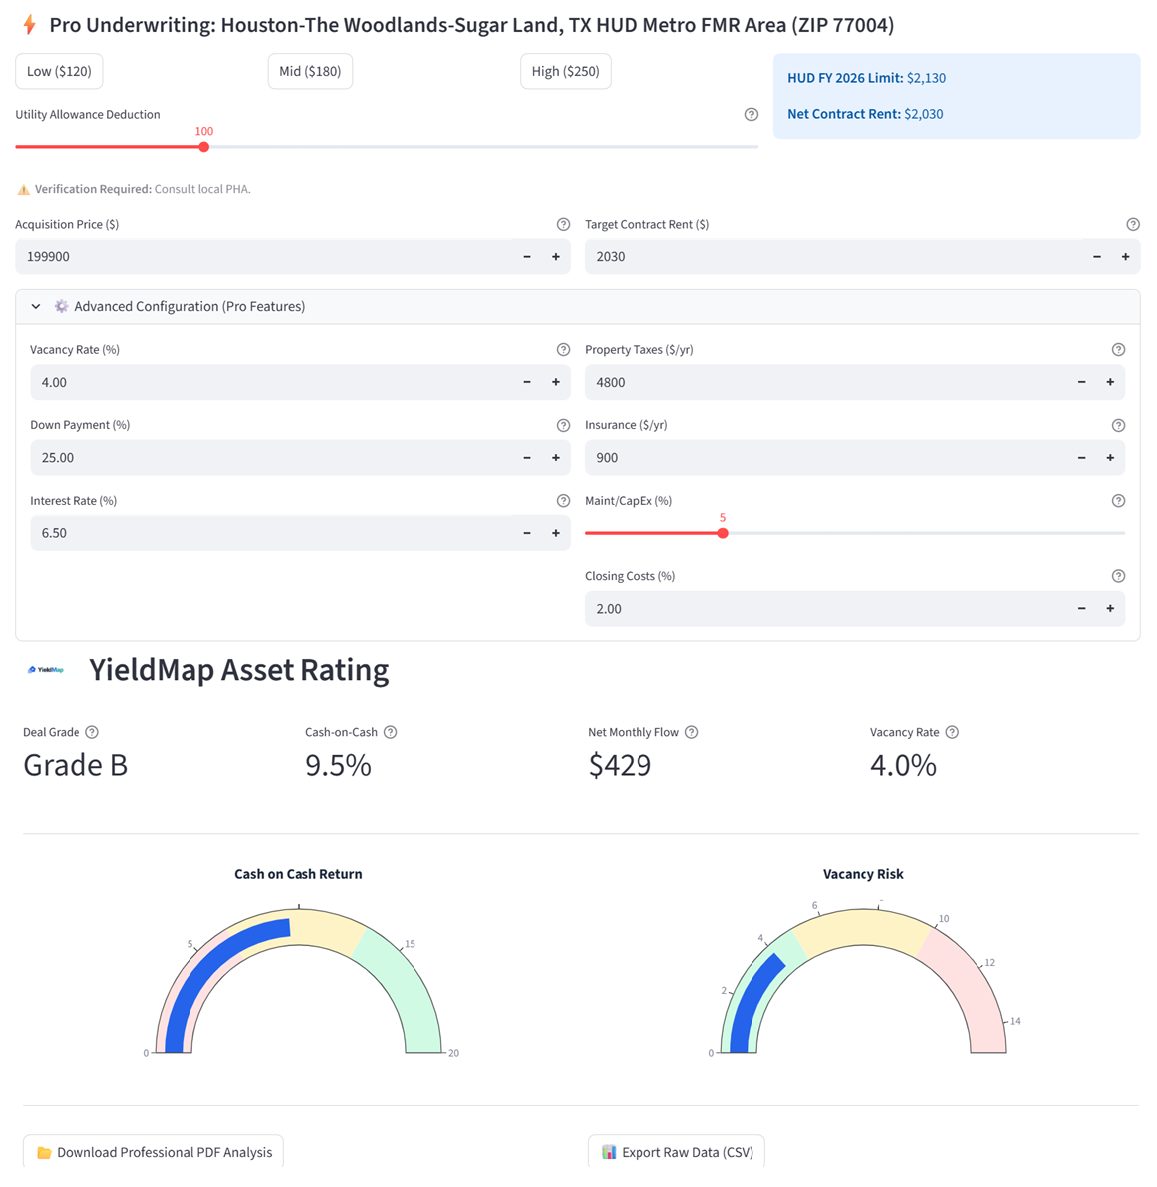This screenshot has height=1187, width=1157.
Task: Click the YieldMap logo image
Action: (46, 670)
